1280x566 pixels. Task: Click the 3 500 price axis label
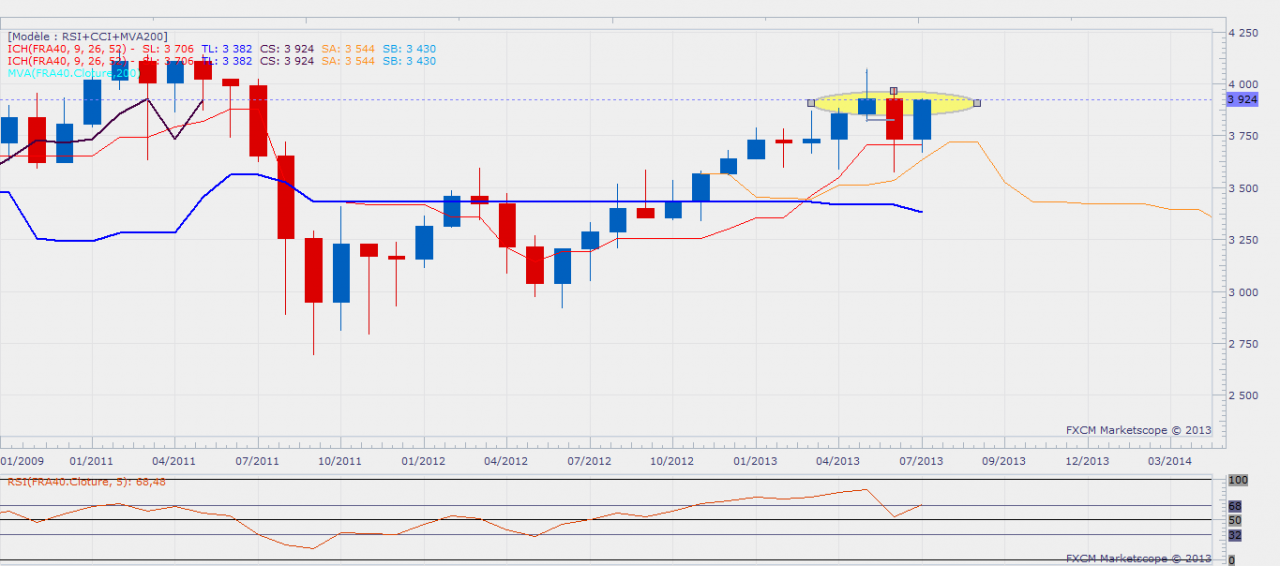[x=1244, y=188]
